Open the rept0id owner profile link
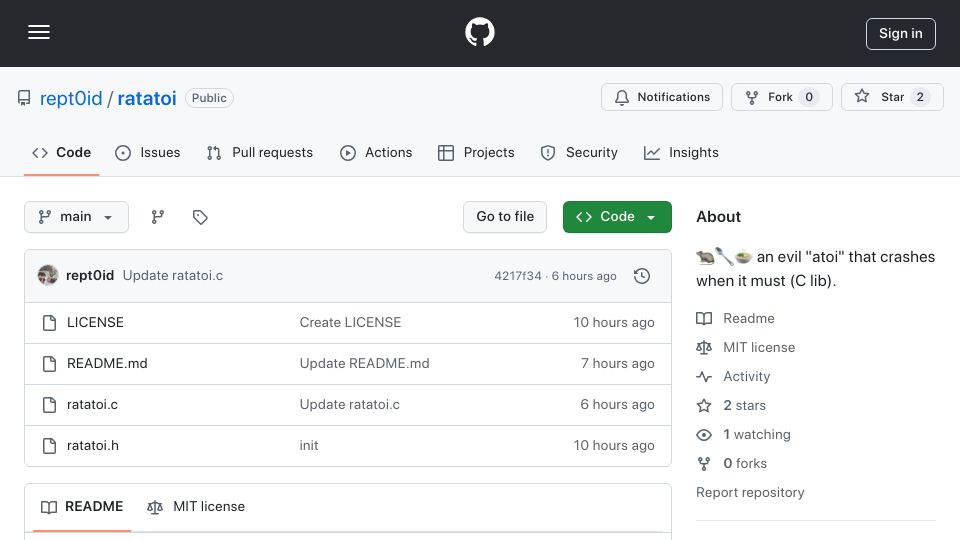 tap(71, 98)
